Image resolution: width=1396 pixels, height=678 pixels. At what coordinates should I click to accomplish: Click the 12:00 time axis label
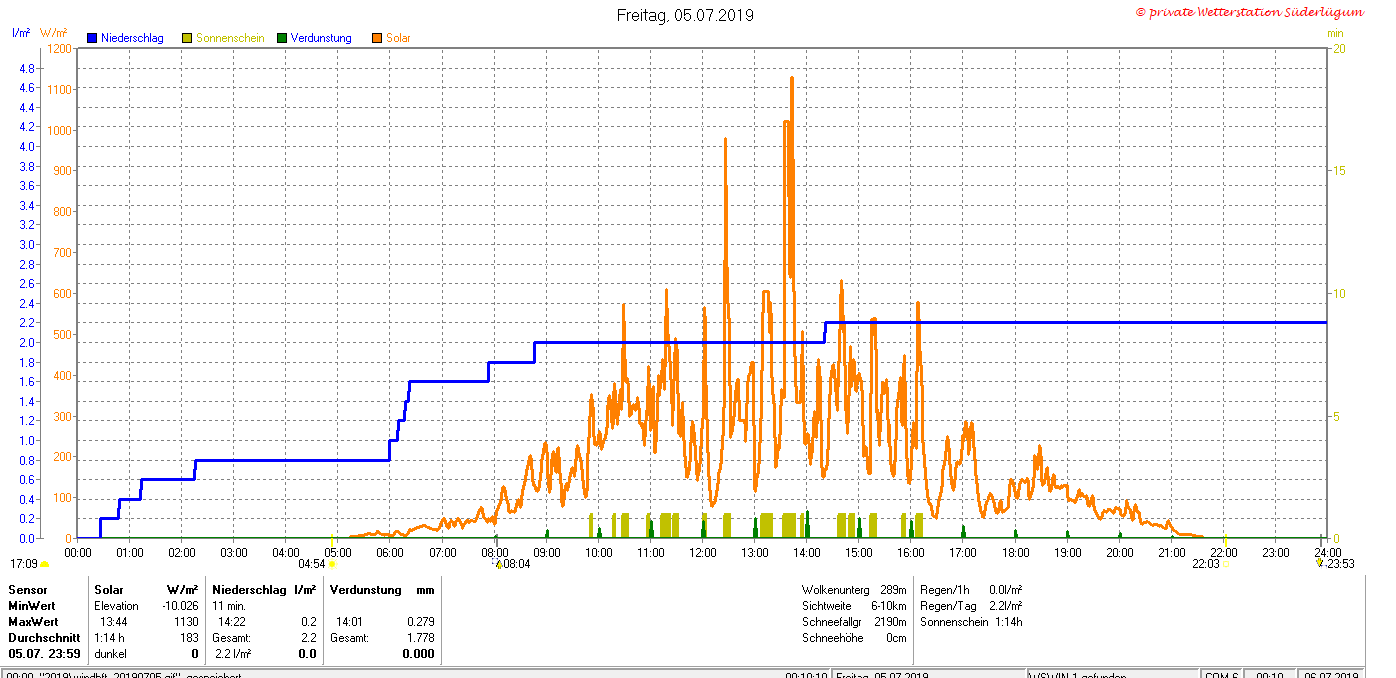(x=703, y=552)
